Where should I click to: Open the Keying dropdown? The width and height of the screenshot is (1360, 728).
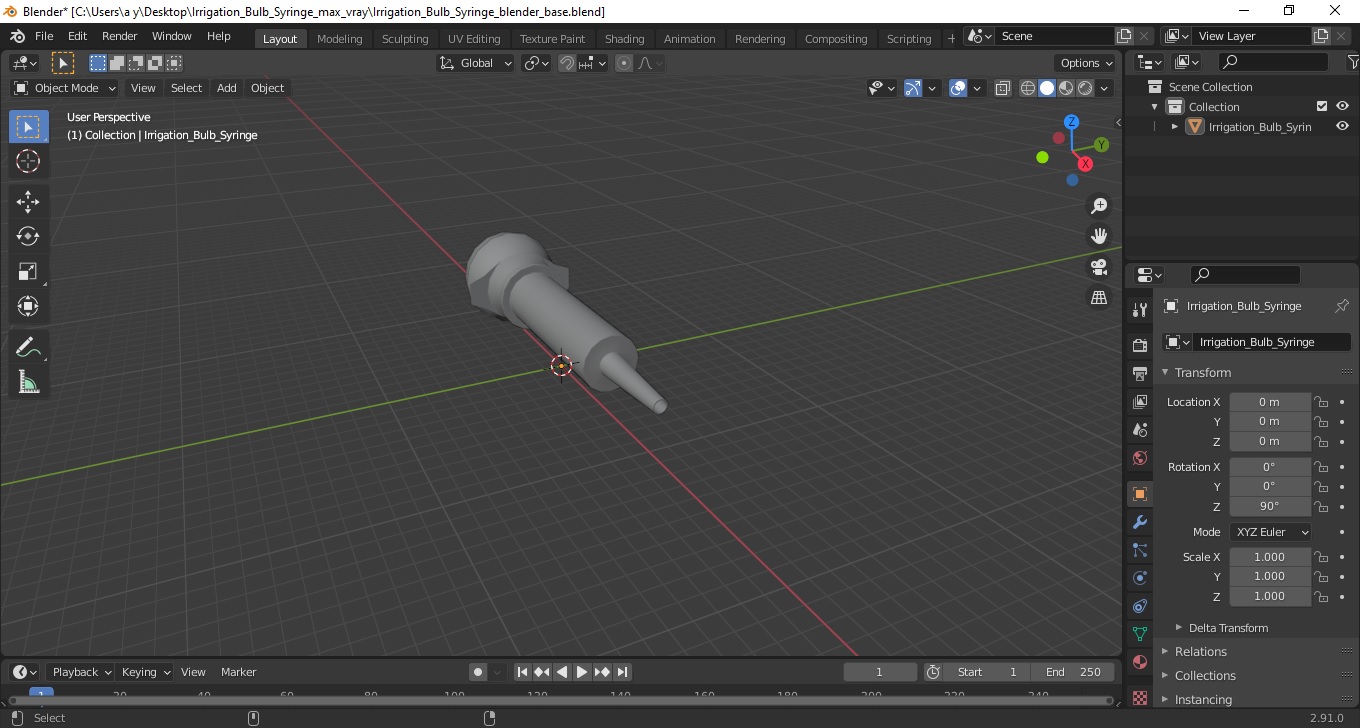point(145,672)
